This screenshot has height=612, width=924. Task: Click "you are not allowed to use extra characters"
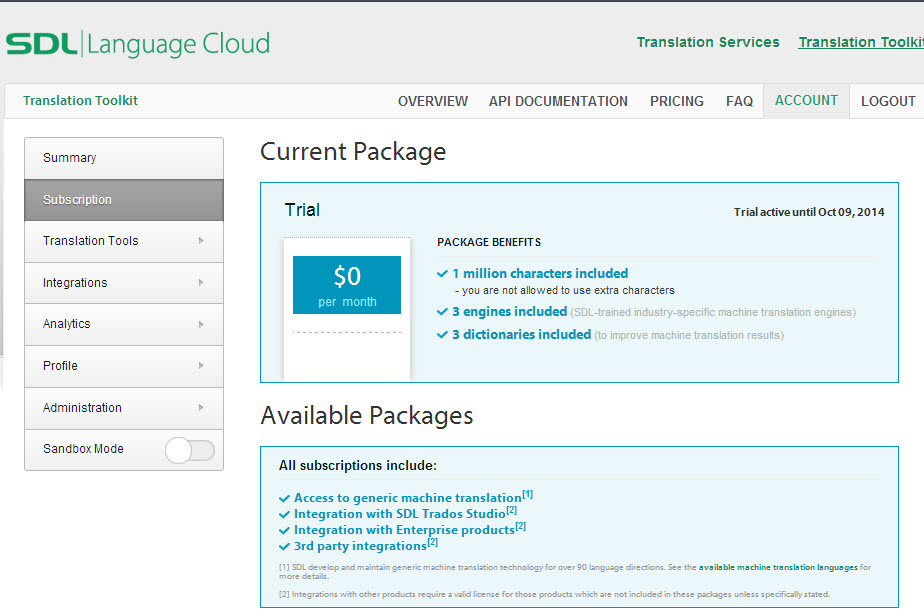[568, 290]
